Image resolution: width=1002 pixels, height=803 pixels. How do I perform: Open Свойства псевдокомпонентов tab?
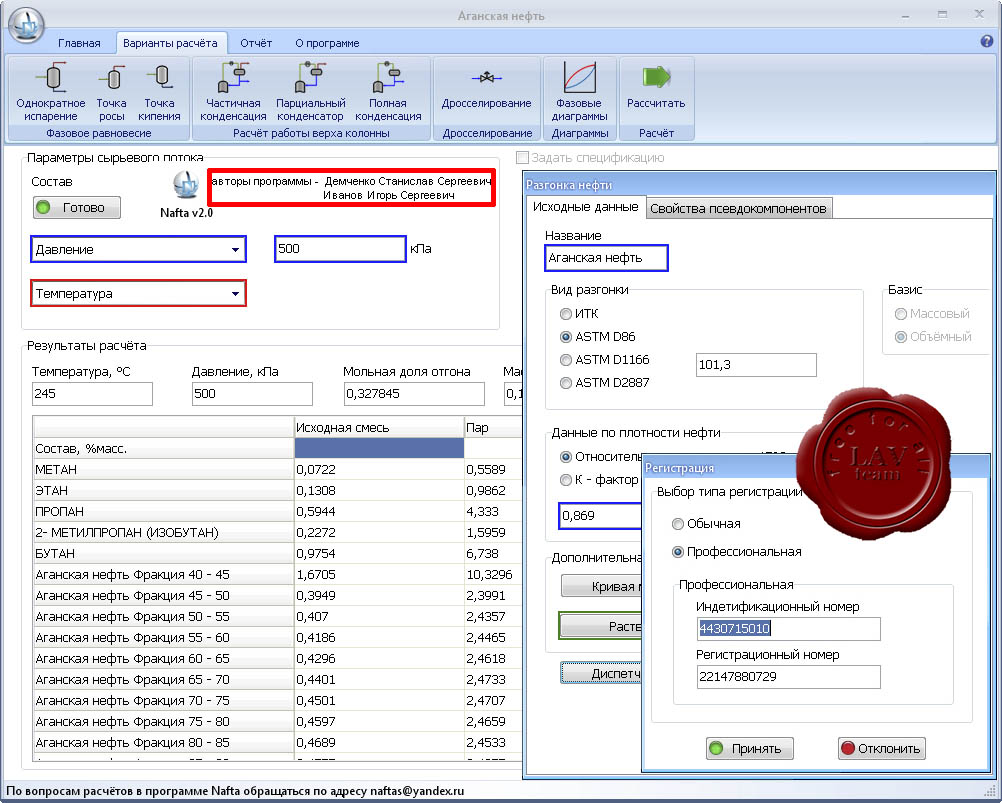[738, 208]
